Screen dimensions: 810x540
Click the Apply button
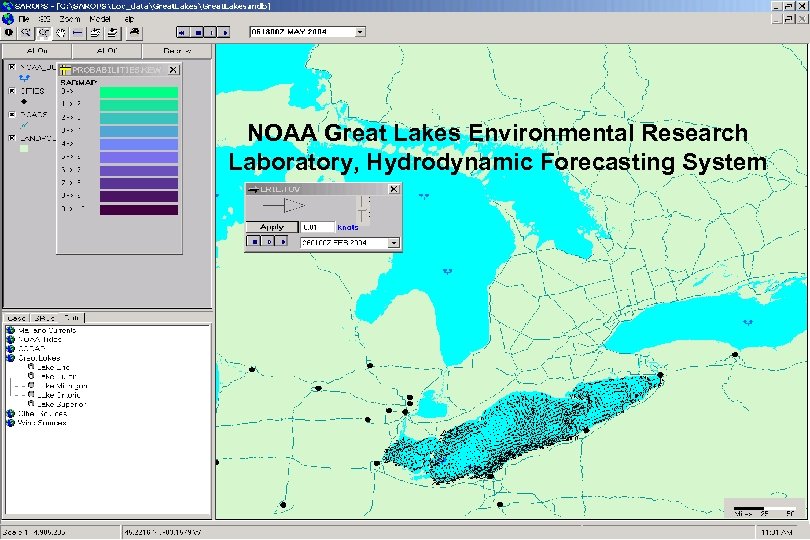coord(272,227)
